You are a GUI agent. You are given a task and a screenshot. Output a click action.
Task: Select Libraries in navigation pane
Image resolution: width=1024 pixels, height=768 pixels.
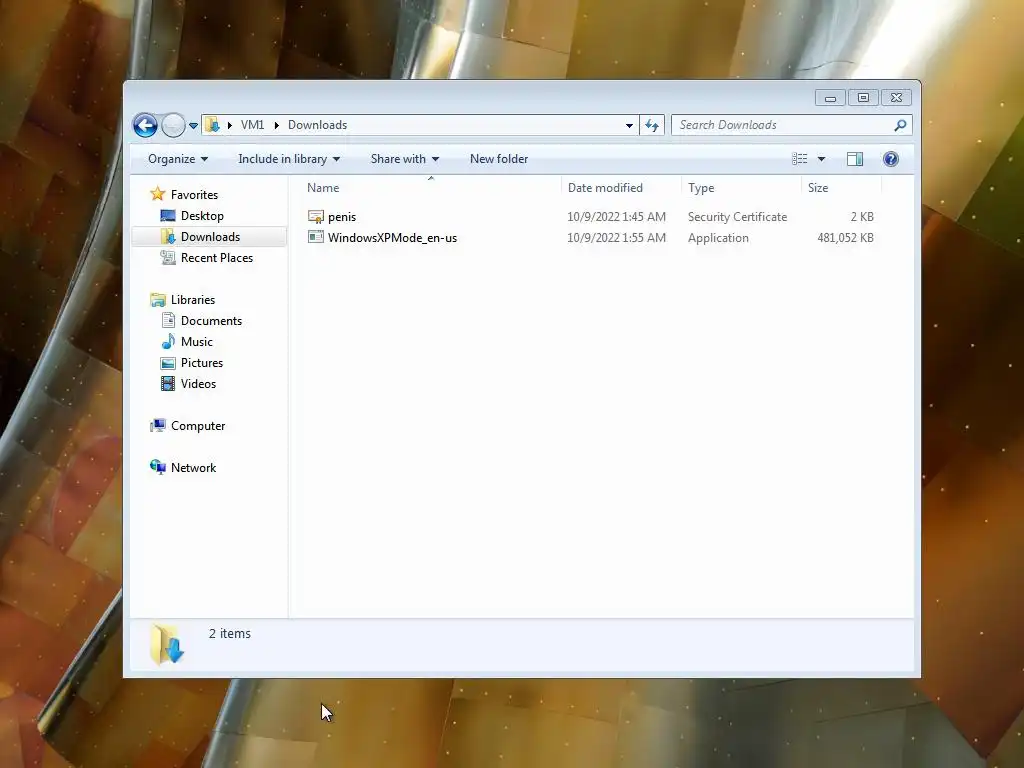(193, 300)
